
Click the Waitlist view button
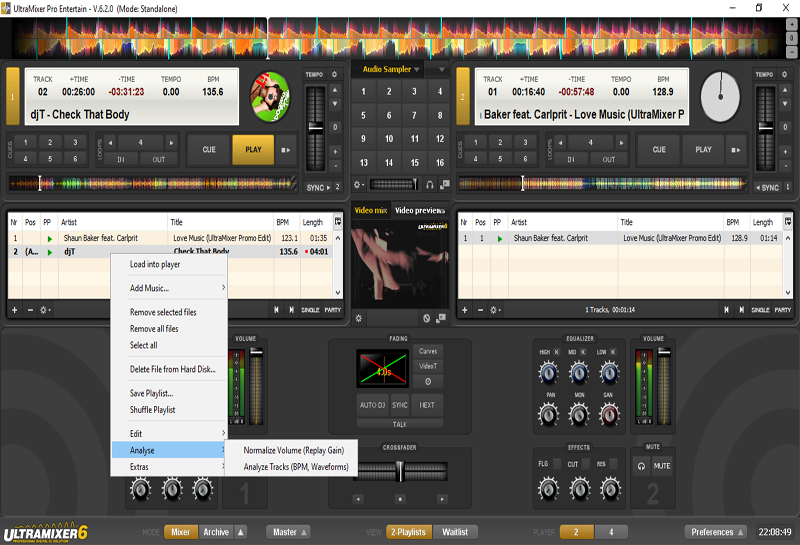(x=455, y=532)
